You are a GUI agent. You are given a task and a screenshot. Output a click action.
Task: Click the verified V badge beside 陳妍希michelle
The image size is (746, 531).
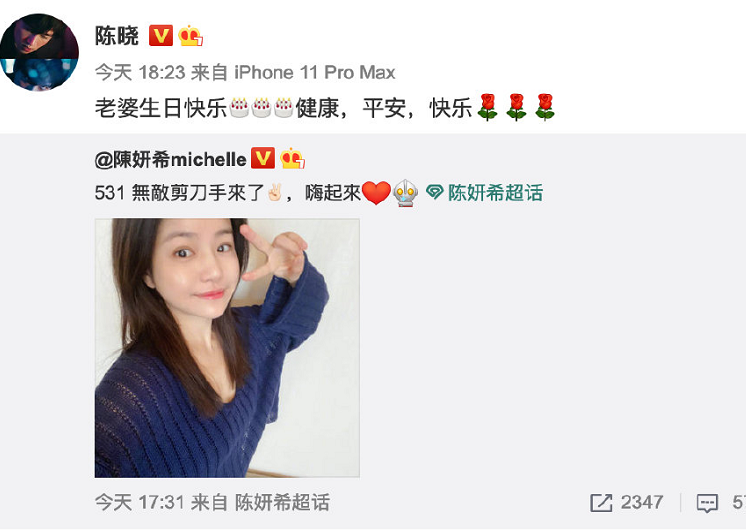263,158
